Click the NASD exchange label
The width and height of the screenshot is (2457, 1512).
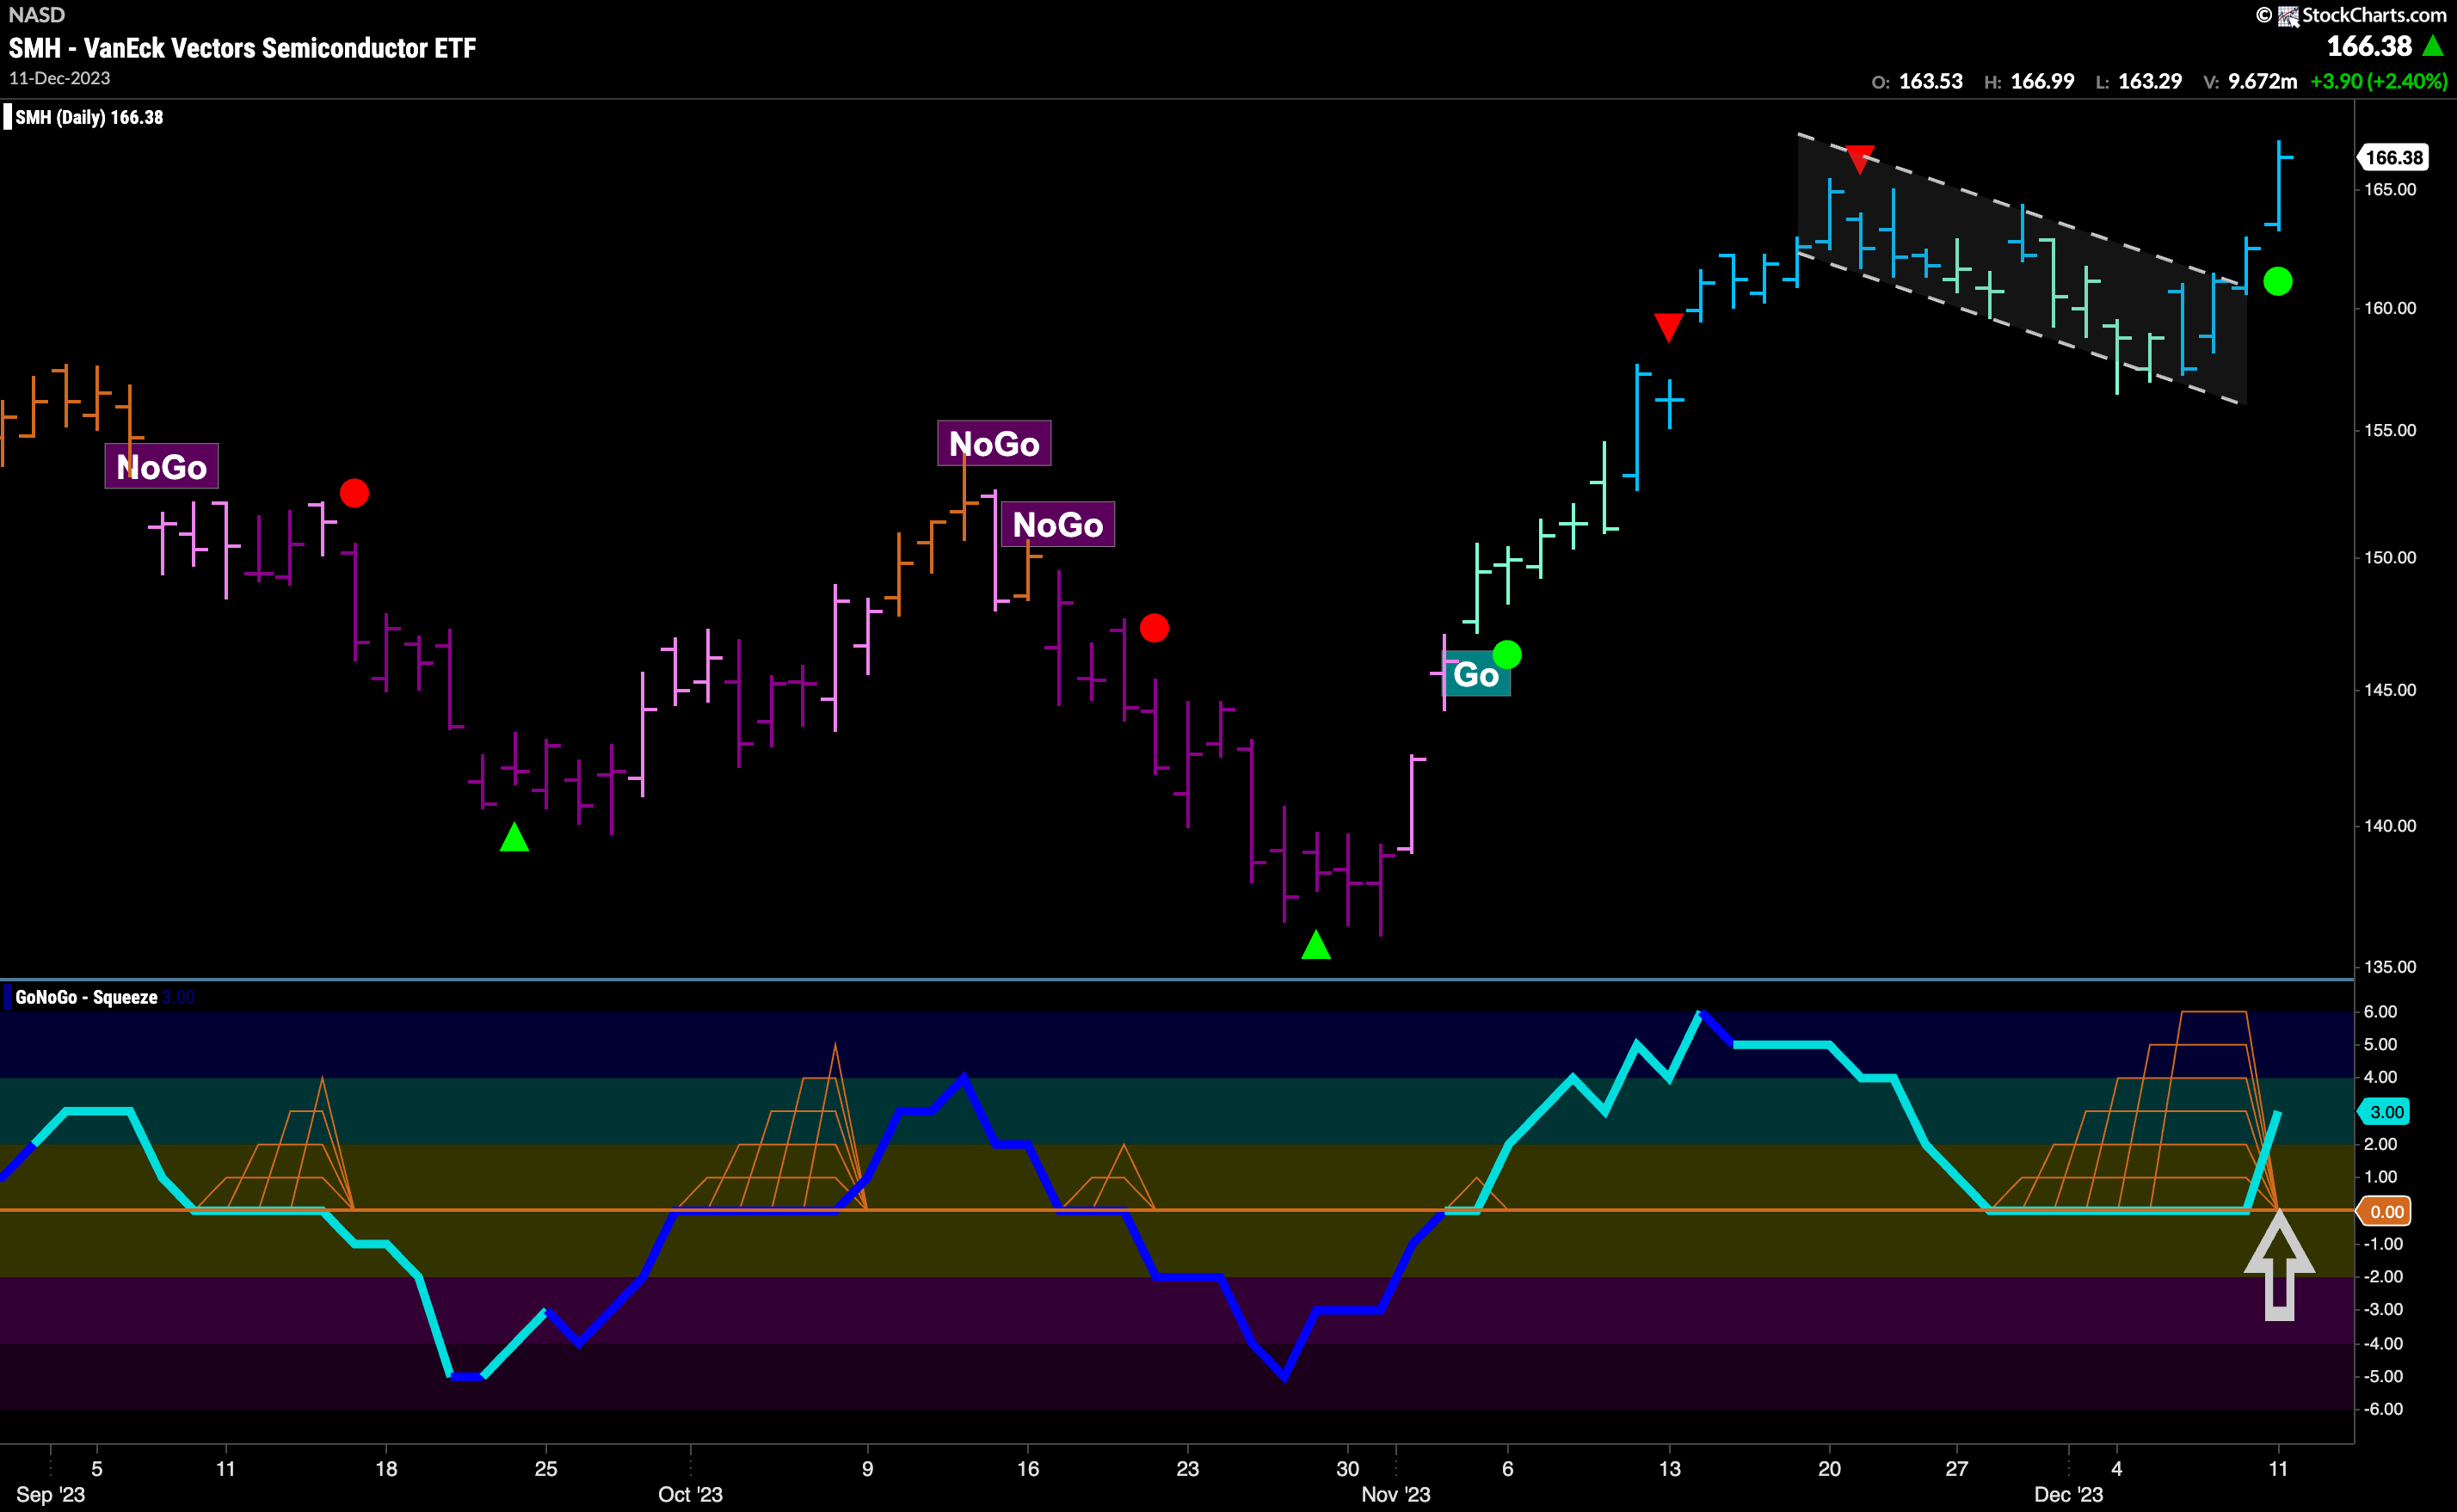37,15
